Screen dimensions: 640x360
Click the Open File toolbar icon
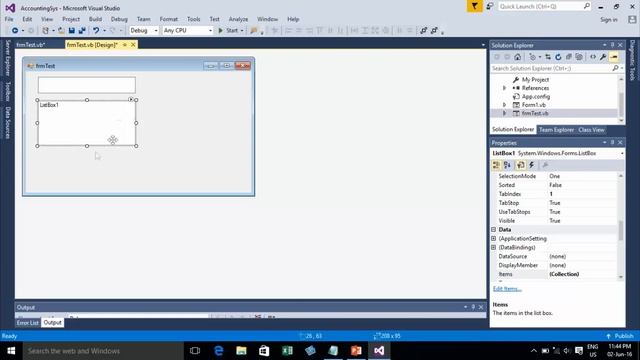pyautogui.click(x=61, y=31)
